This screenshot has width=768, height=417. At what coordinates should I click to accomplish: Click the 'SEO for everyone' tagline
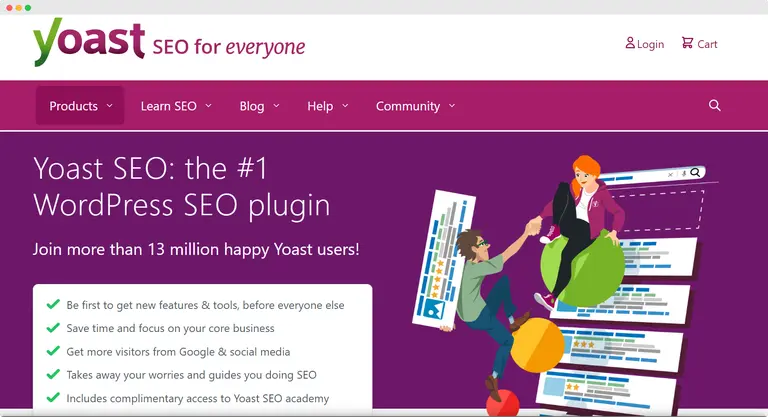[x=229, y=48]
